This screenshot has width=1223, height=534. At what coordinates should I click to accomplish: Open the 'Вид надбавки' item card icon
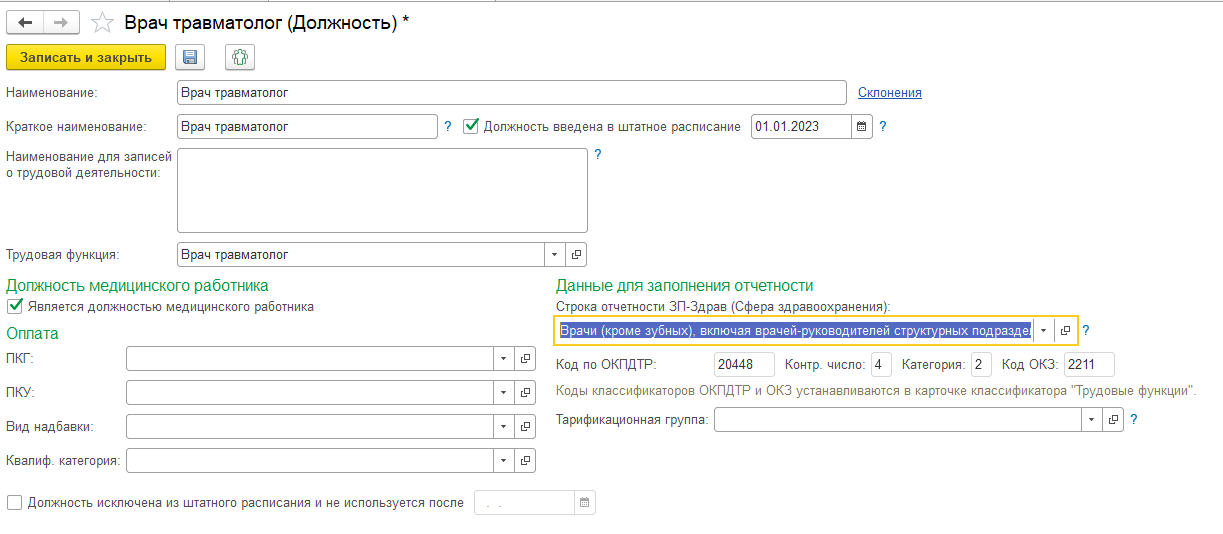525,427
